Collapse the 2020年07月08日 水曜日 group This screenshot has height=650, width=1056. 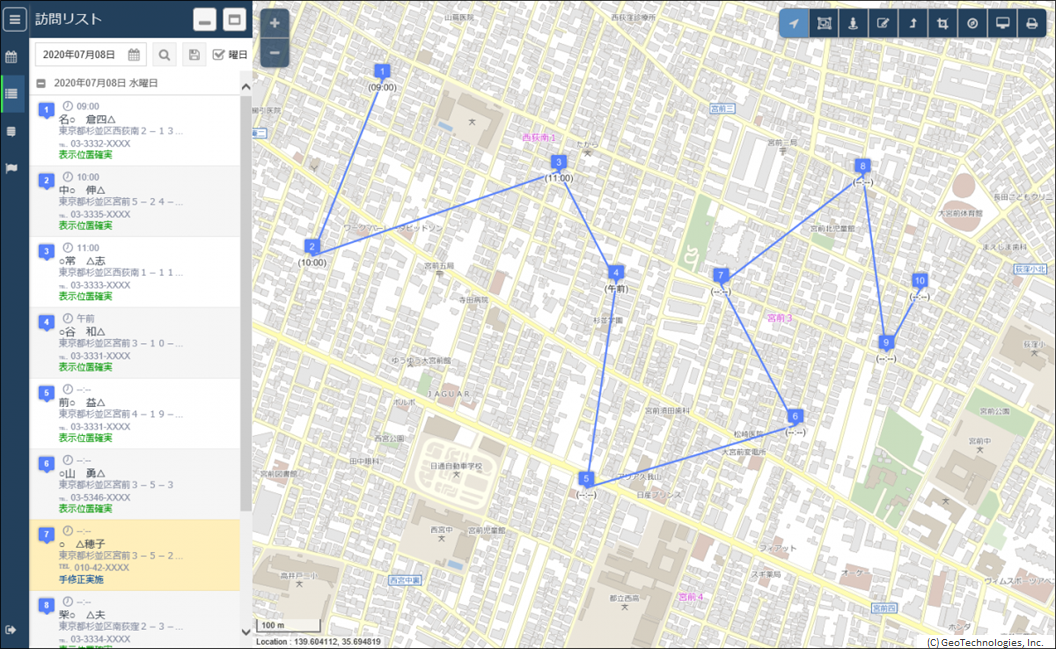click(x=41, y=84)
